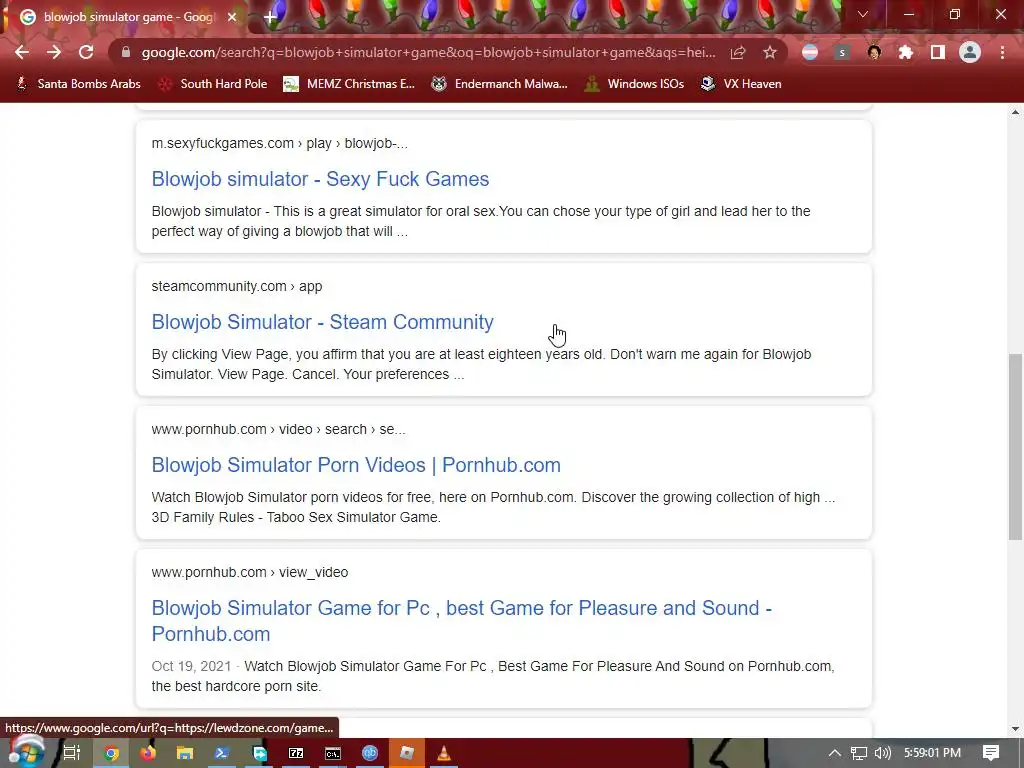
Task: Open 7-Zip from the taskbar
Action: [296, 753]
